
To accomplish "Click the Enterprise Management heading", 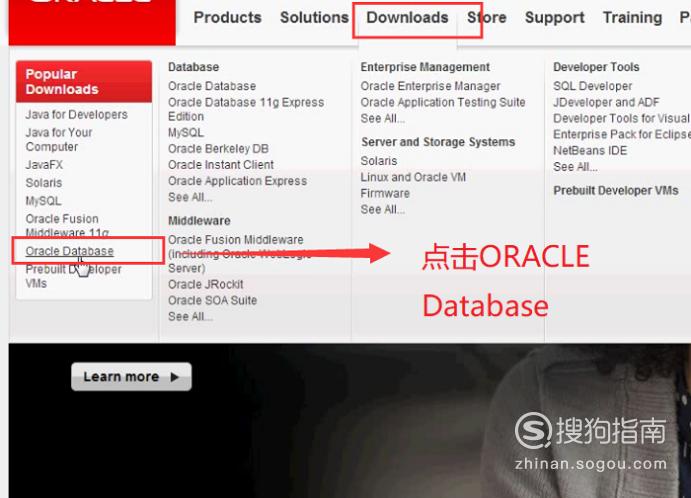I will (x=425, y=67).
